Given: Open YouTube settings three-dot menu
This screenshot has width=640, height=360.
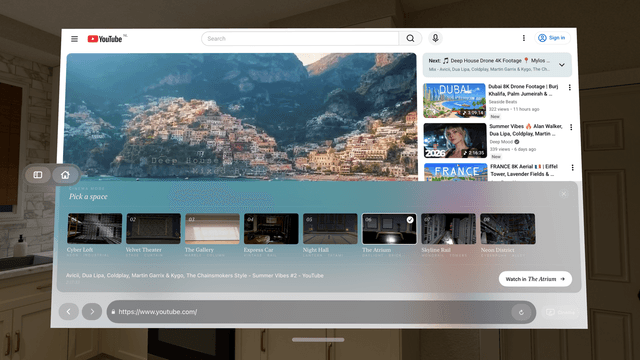Looking at the screenshot, I should 524,38.
